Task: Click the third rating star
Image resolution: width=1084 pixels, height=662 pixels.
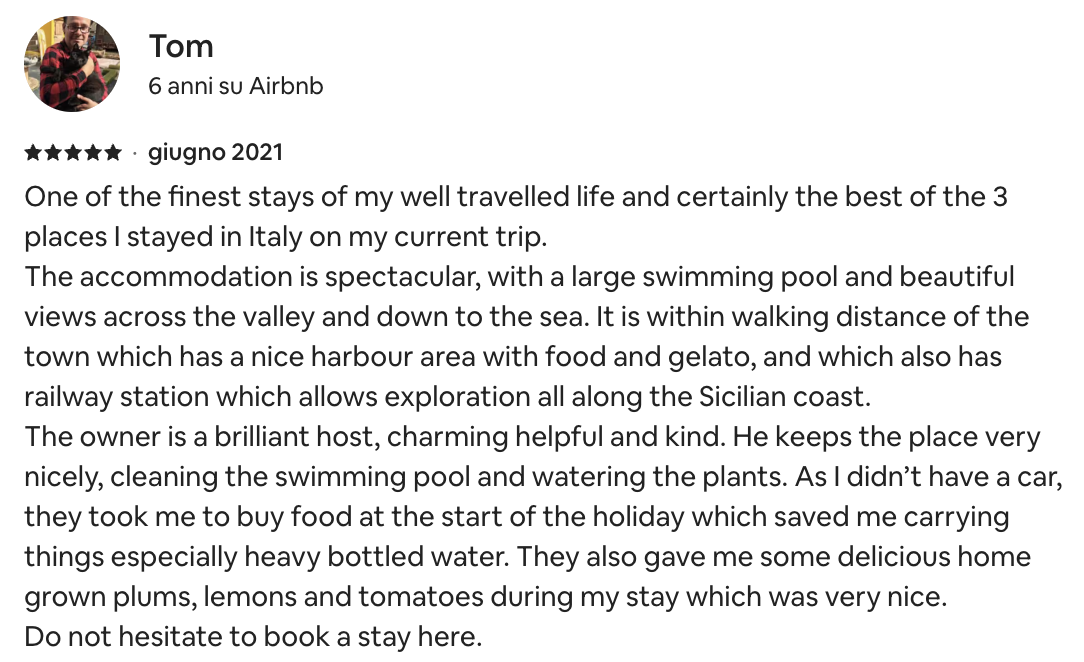Action: [x=73, y=152]
